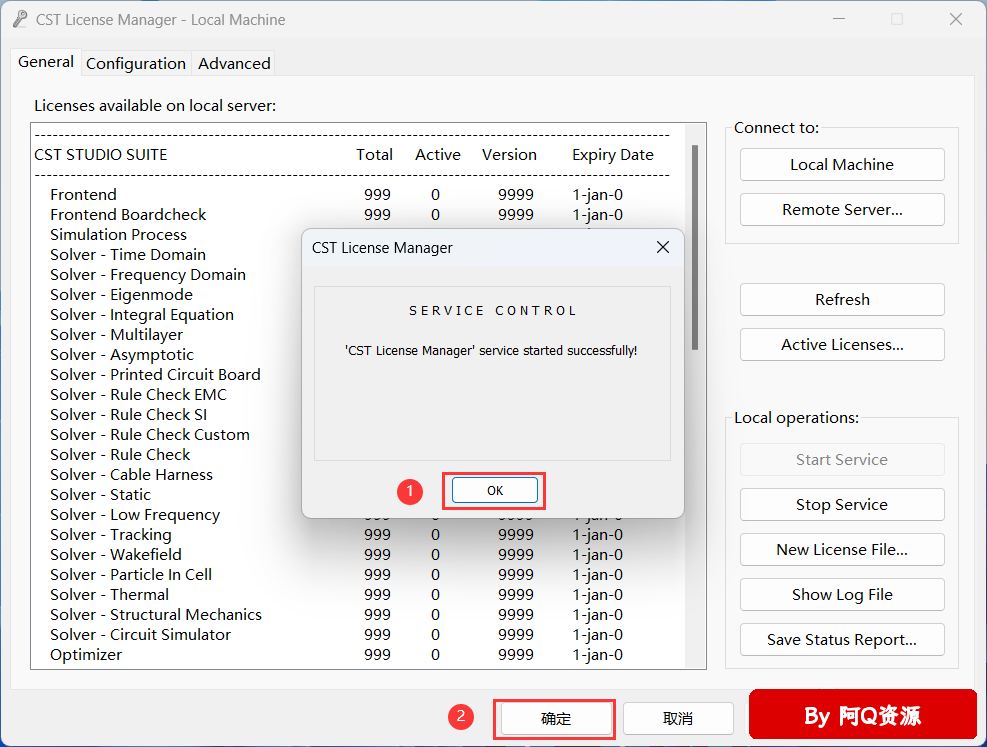The width and height of the screenshot is (987, 747).
Task: Switch to the General tab
Action: (46, 62)
